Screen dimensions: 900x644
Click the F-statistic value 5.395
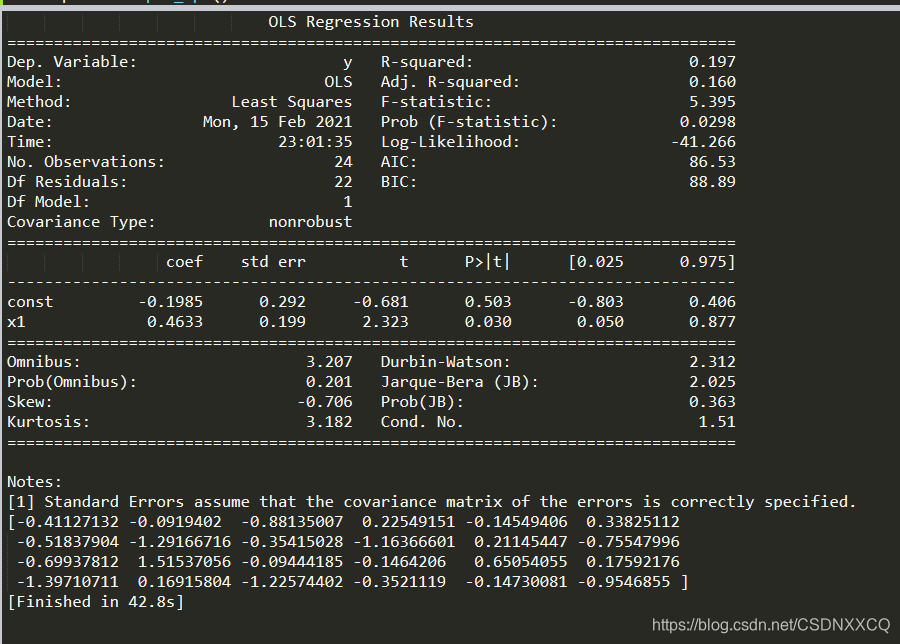712,102
